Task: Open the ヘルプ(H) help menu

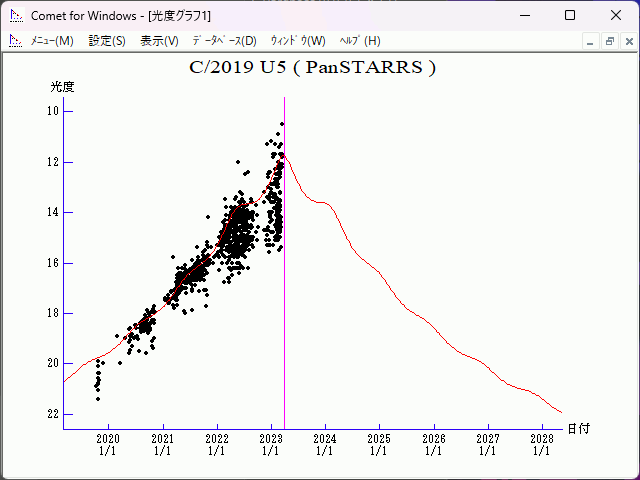Action: pos(360,41)
